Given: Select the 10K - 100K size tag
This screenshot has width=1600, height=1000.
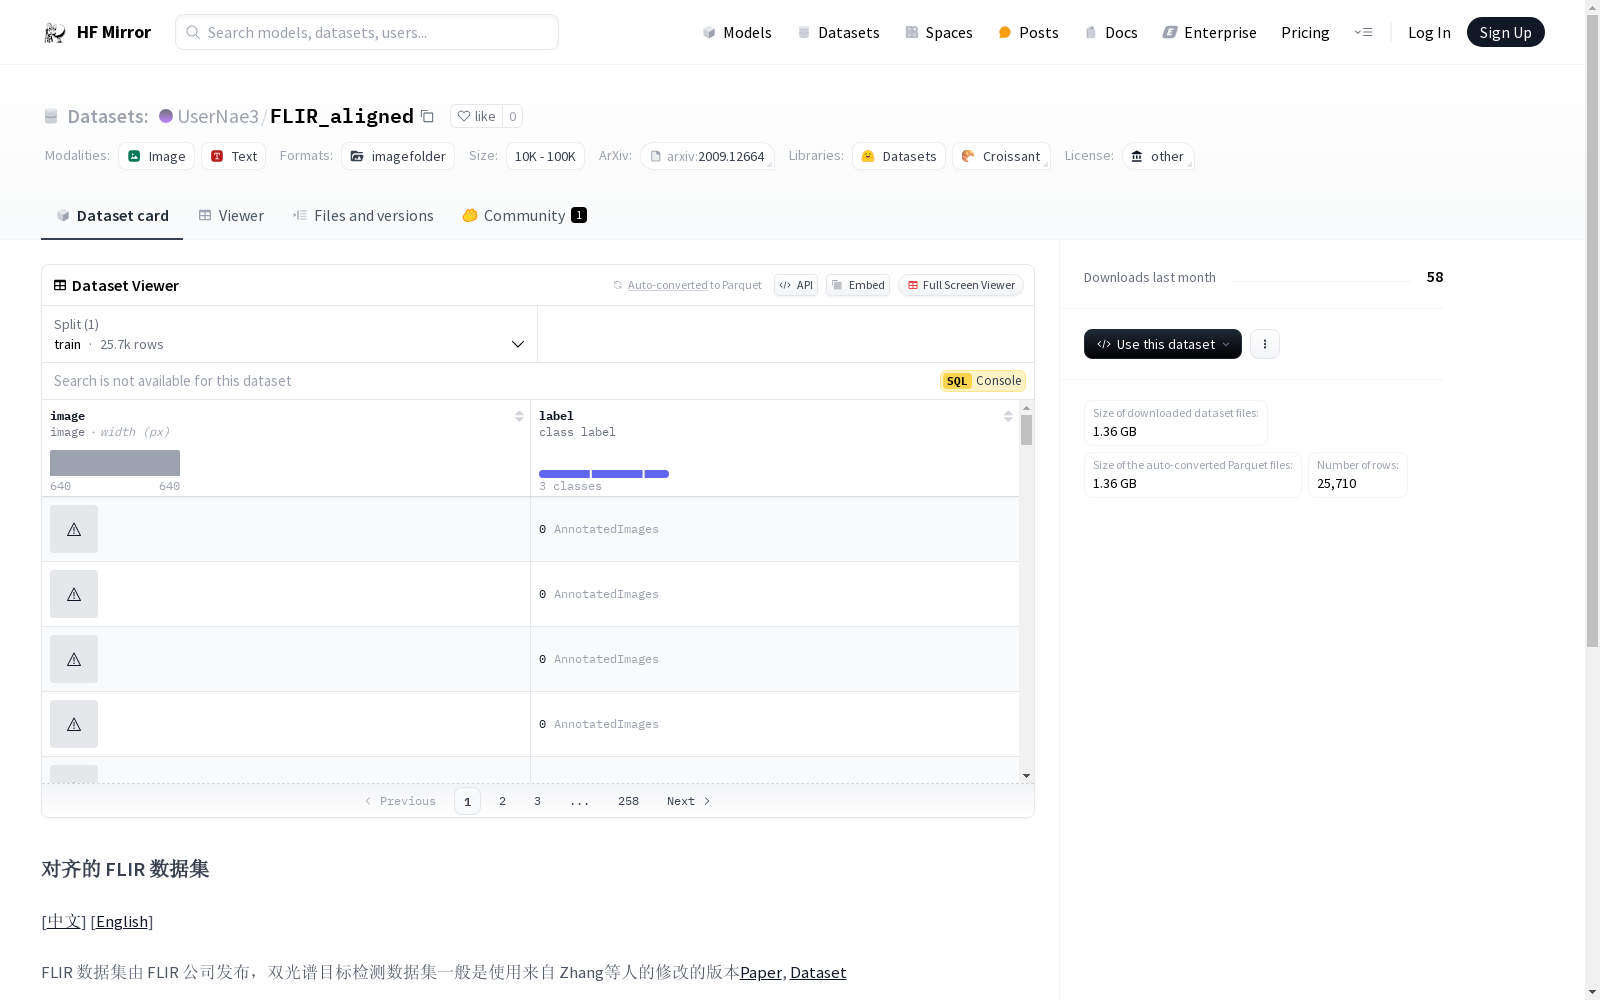Looking at the screenshot, I should point(545,156).
